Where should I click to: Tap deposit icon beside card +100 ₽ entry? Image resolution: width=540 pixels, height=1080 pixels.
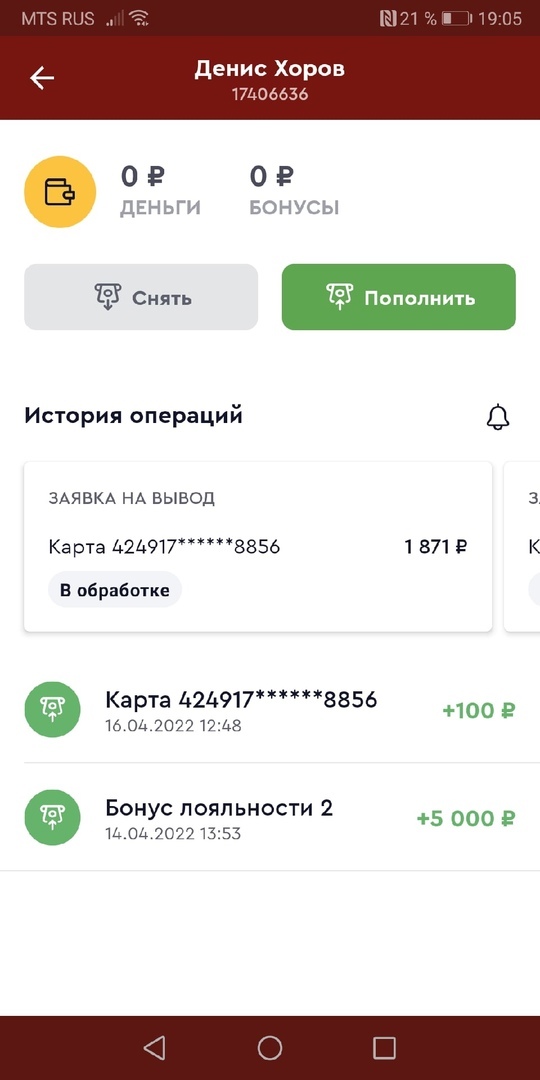pos(52,709)
